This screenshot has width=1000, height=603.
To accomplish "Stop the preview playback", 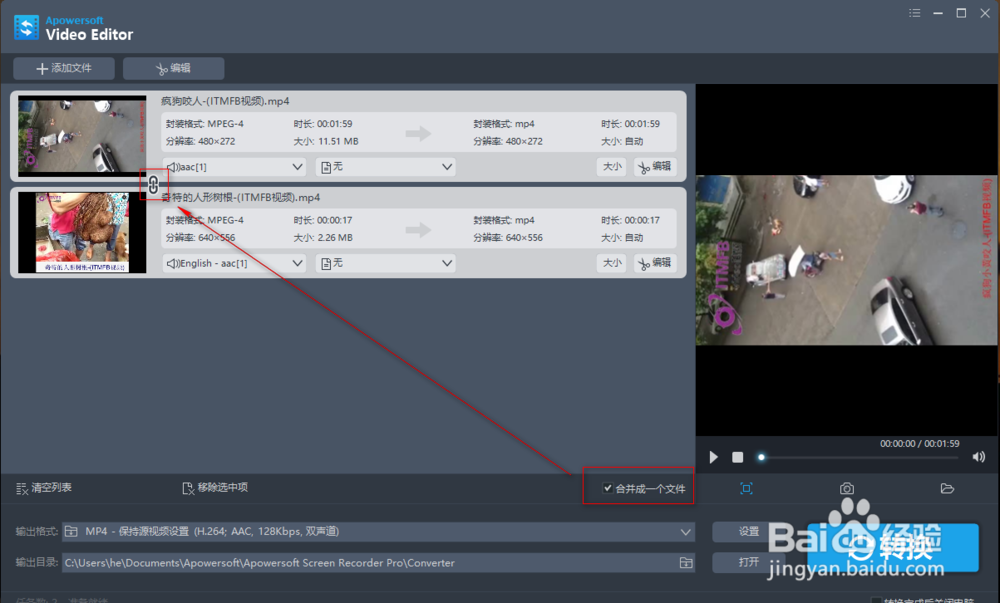I will (738, 457).
